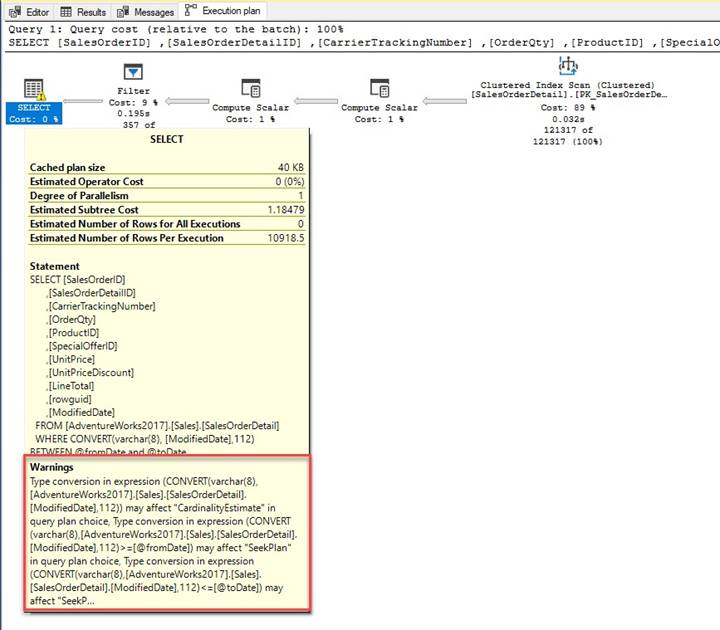
Task: Click the ',[rowguid]' statement line
Action: pos(69,399)
